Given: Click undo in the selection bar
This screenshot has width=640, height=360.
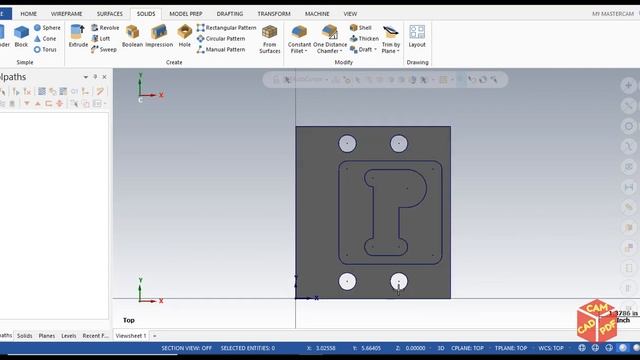Looking at the screenshot, I should pos(472,80).
